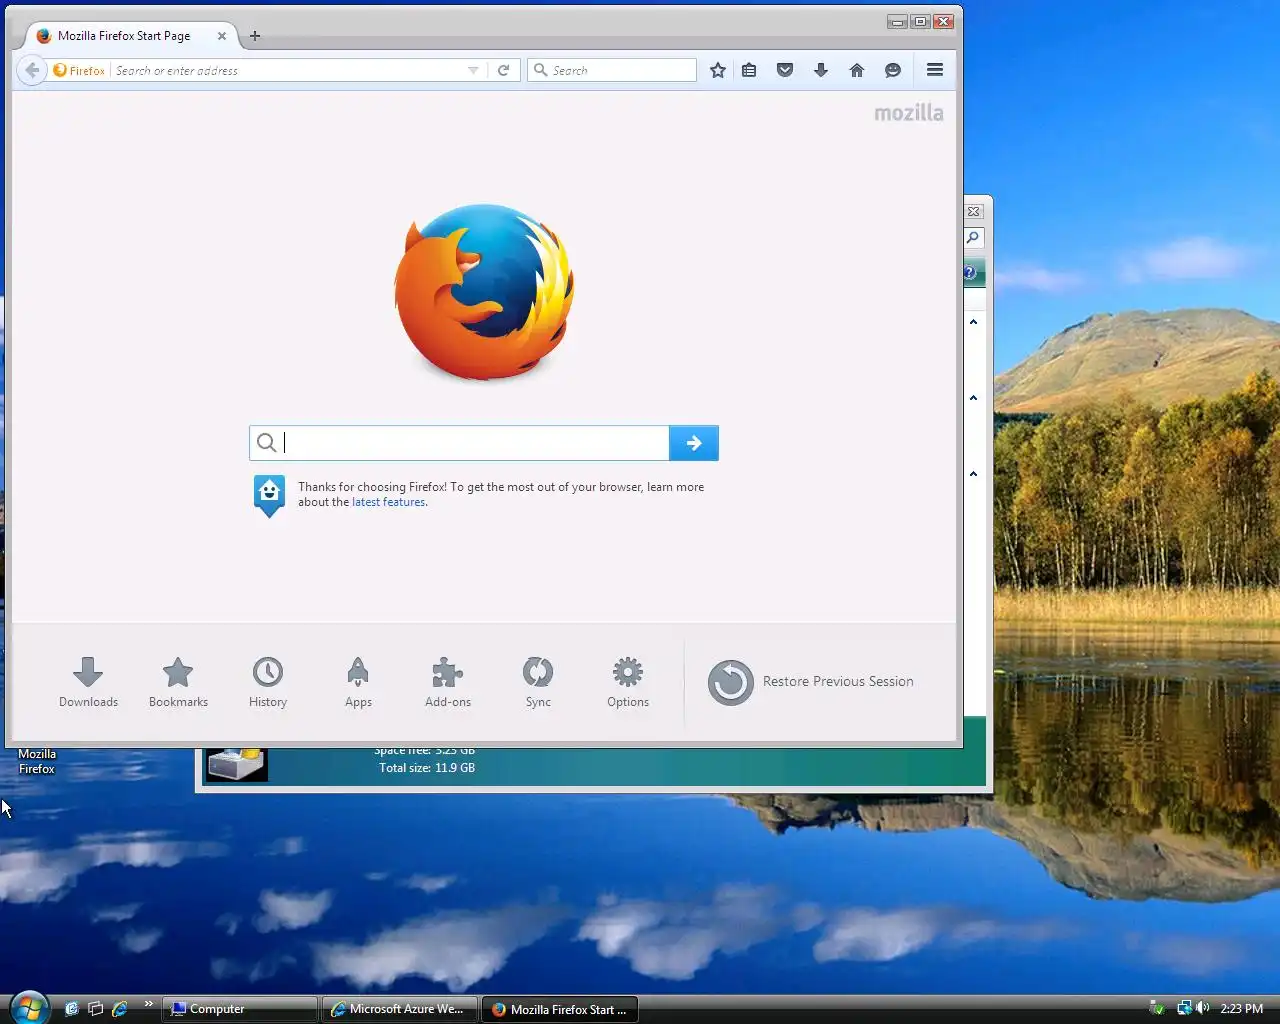Launch Internet Explorer from Quick Launch
1280x1024 pixels.
coord(120,1009)
